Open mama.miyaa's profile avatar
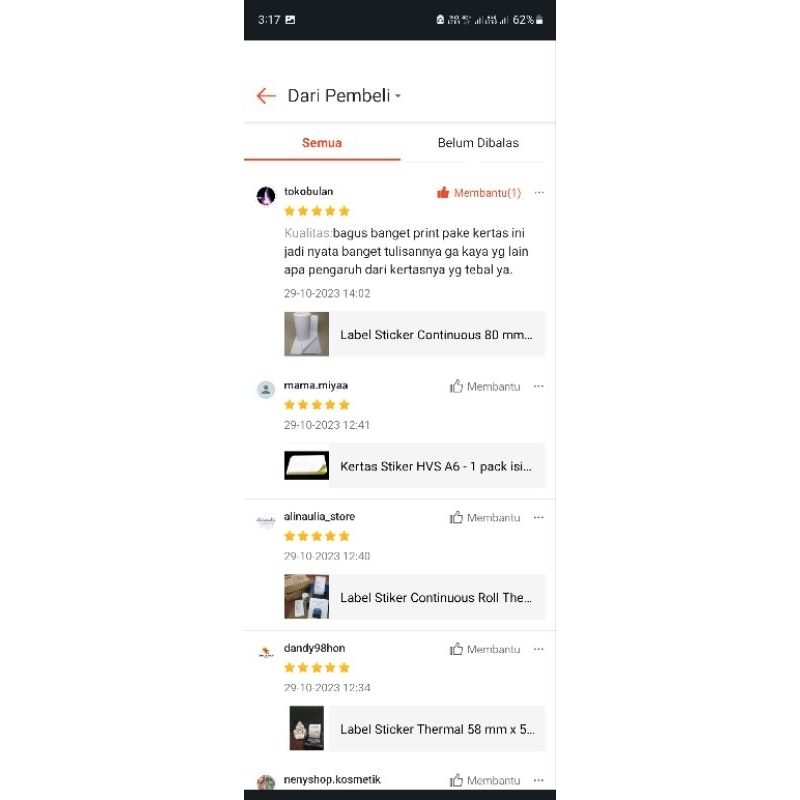 [266, 390]
